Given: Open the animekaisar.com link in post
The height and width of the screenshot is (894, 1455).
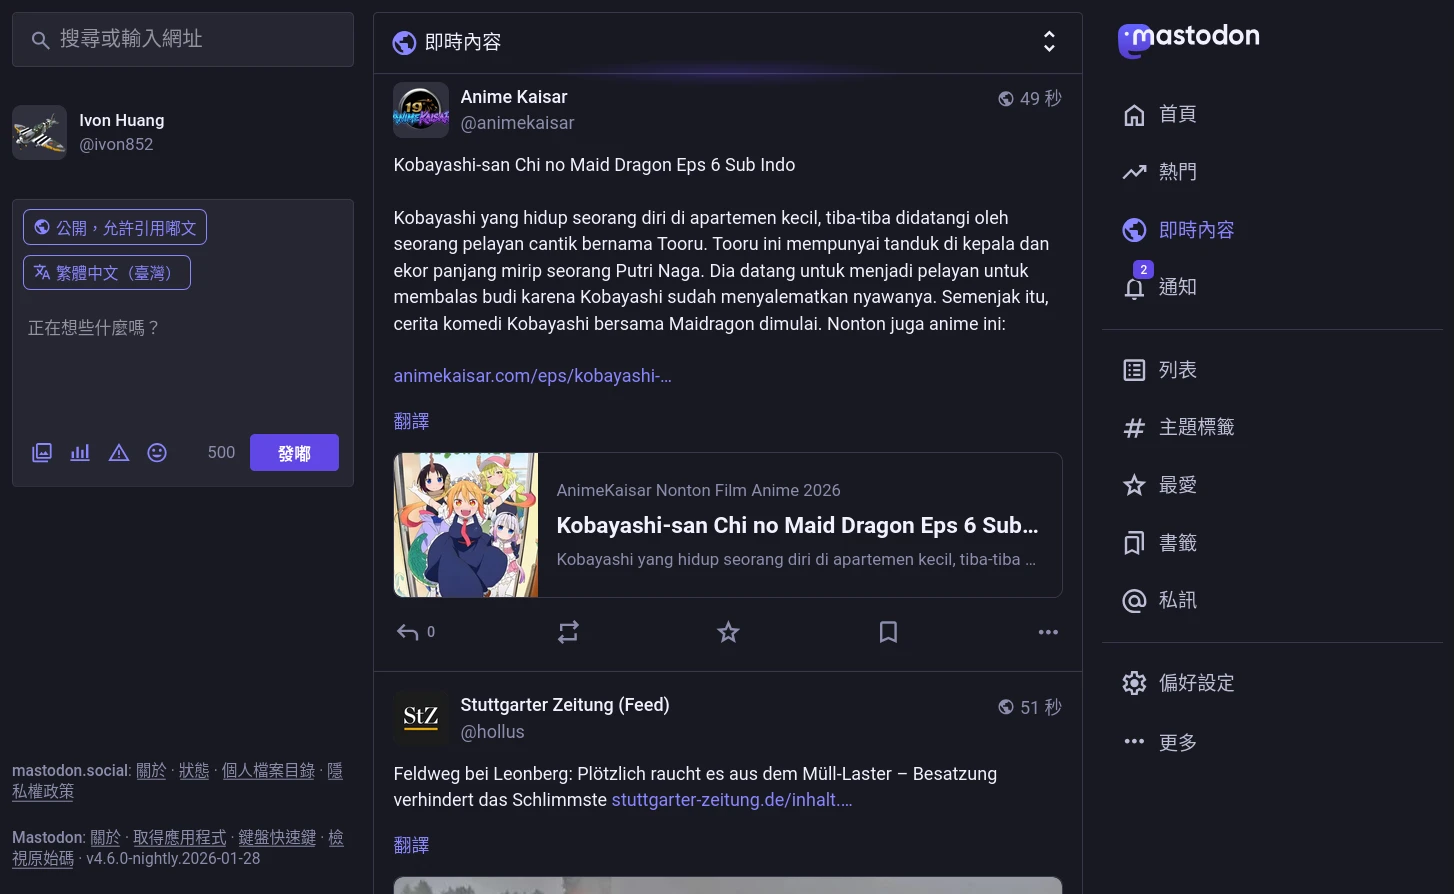Looking at the screenshot, I should click(532, 376).
